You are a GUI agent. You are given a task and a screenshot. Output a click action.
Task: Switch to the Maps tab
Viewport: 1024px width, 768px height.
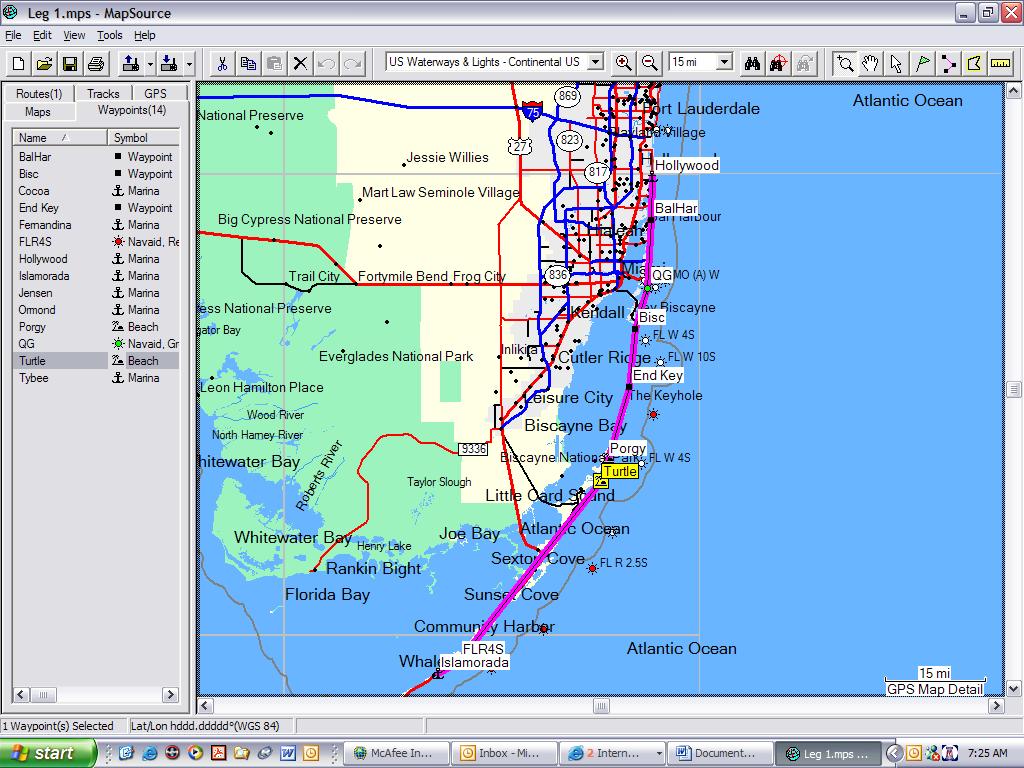(x=38, y=112)
